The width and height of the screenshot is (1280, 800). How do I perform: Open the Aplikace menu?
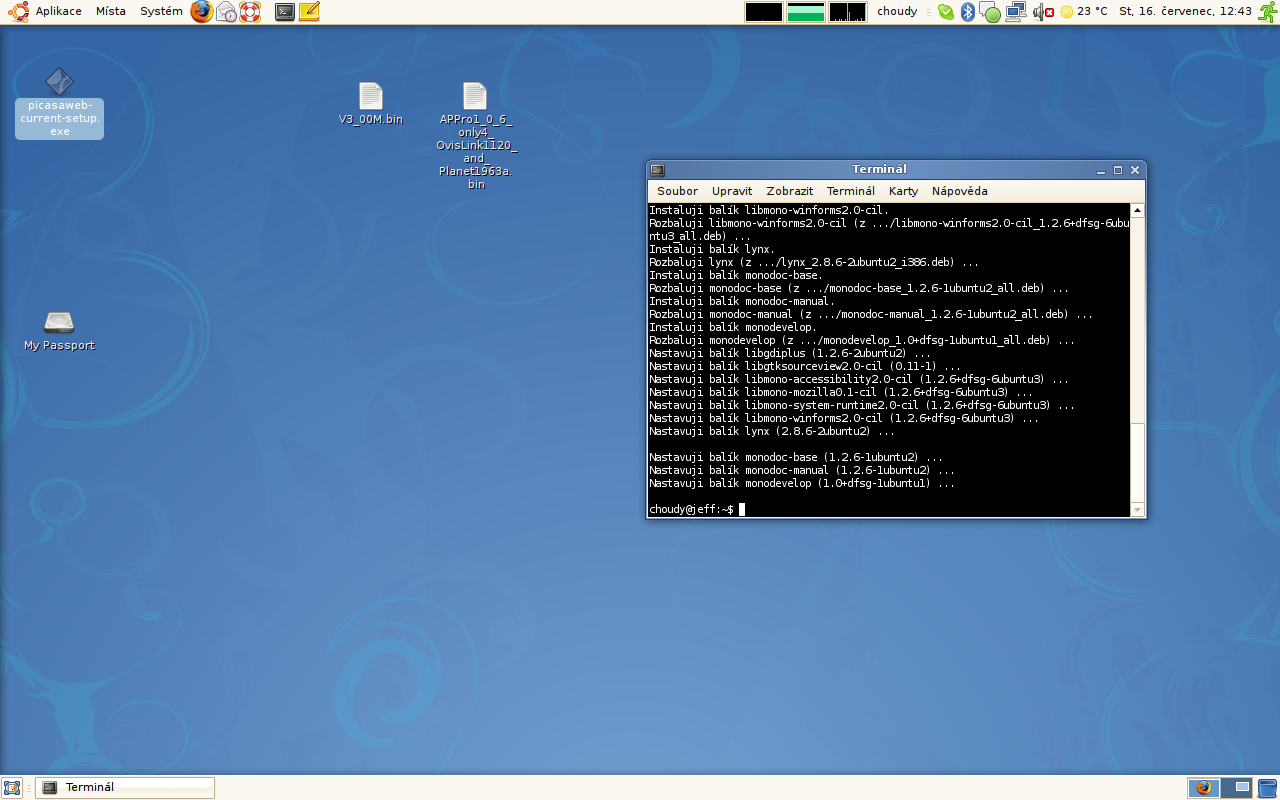(x=59, y=12)
